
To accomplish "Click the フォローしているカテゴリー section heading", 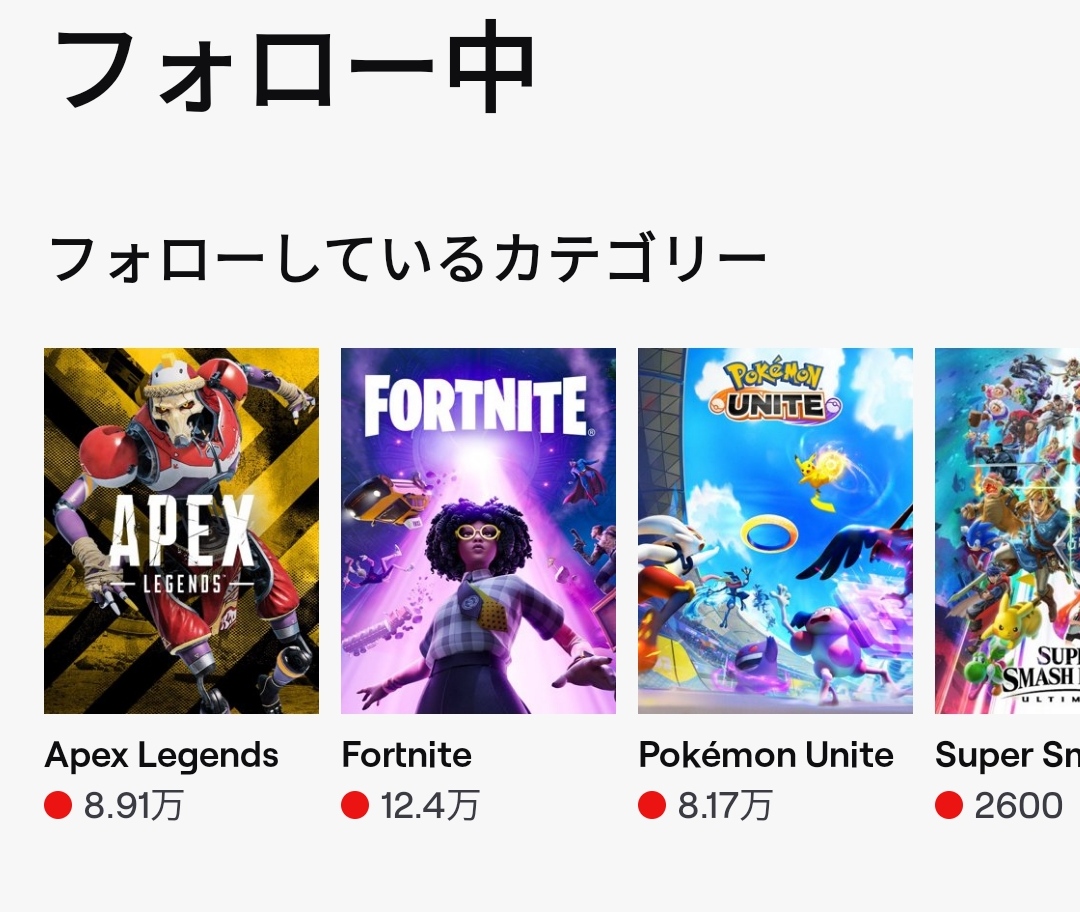I will pyautogui.click(x=407, y=259).
